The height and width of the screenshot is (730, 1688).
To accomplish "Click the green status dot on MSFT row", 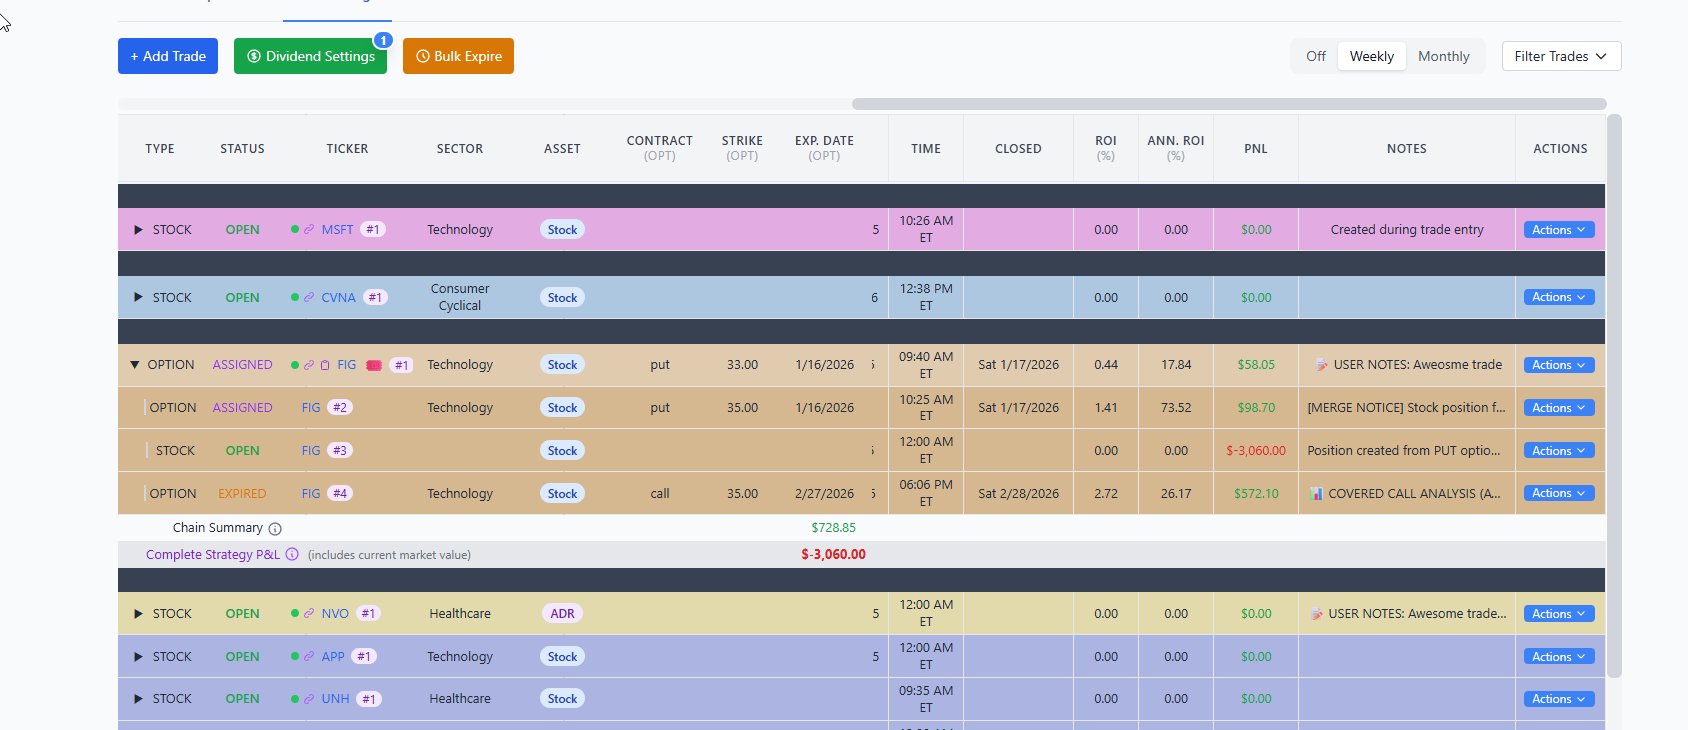I will (x=295, y=230).
